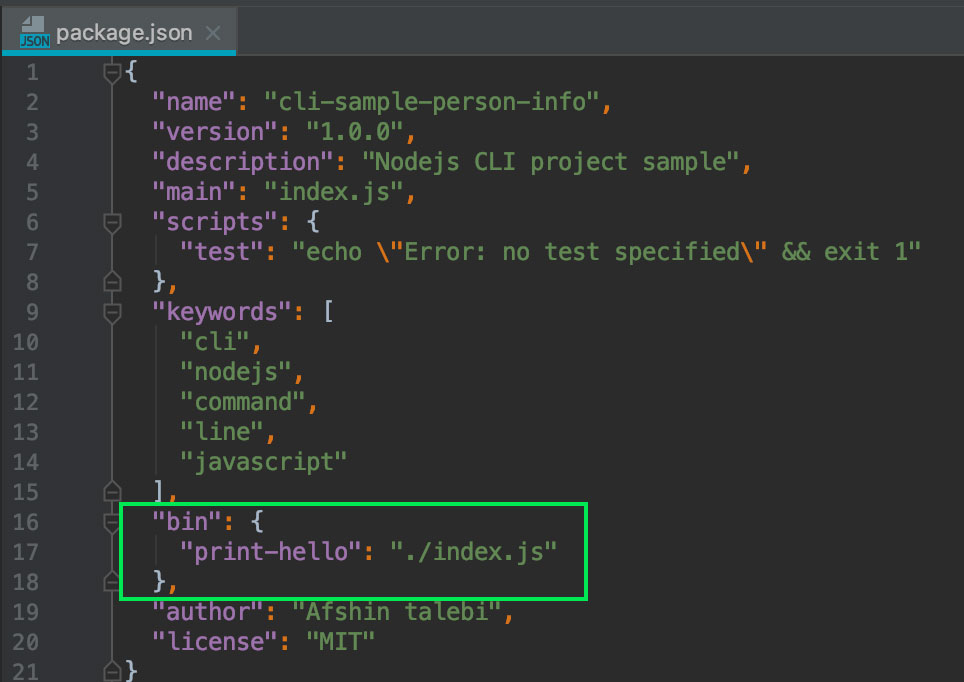Click the fold end marker on line 15
The image size is (964, 682).
(112, 491)
